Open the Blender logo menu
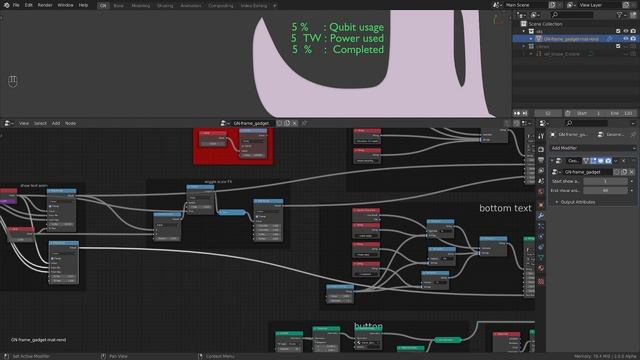640x360 pixels. (6, 5)
